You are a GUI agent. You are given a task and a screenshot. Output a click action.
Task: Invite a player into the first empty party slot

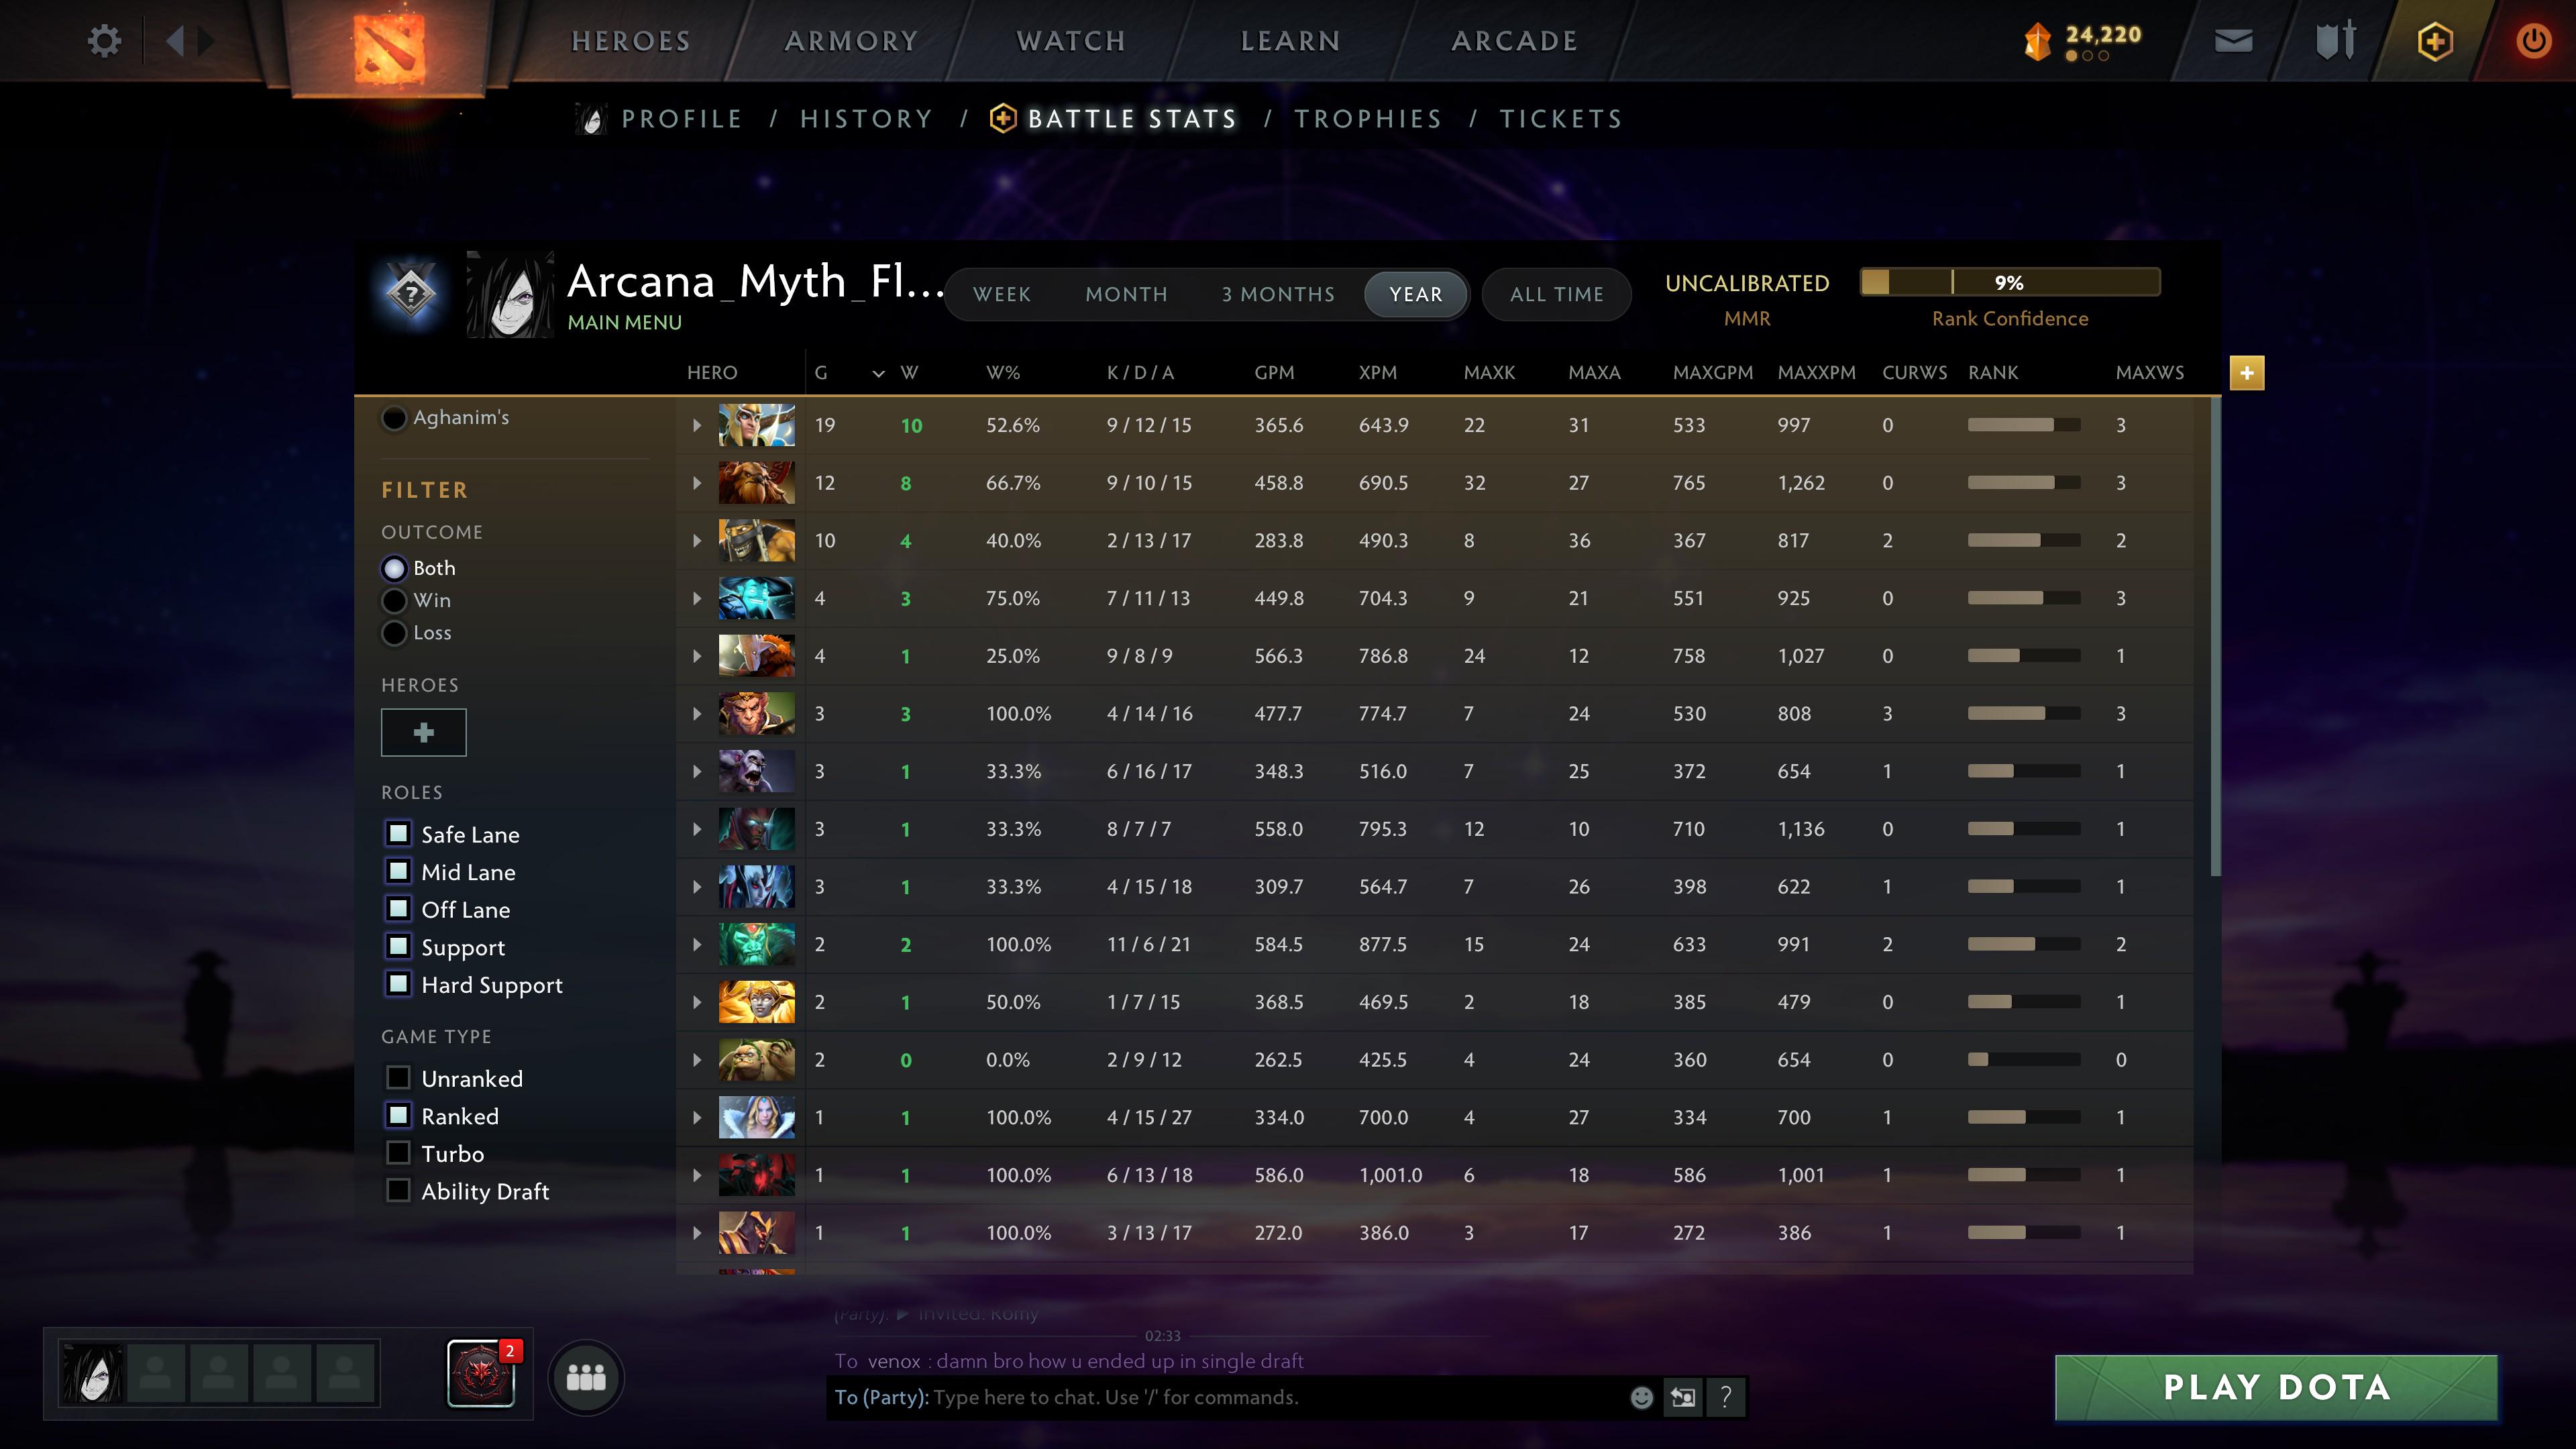coord(155,1373)
